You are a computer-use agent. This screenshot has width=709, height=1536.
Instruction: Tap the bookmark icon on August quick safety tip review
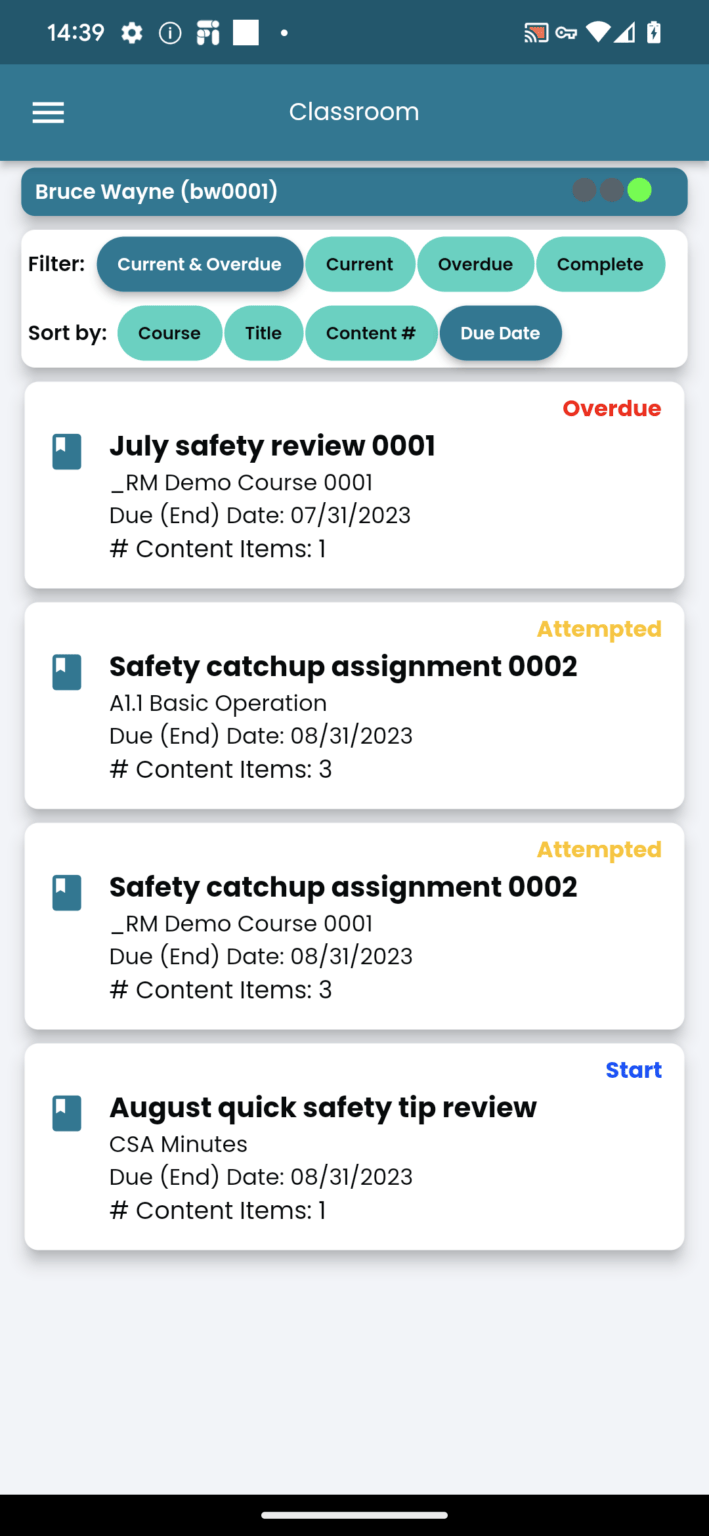coord(66,1112)
